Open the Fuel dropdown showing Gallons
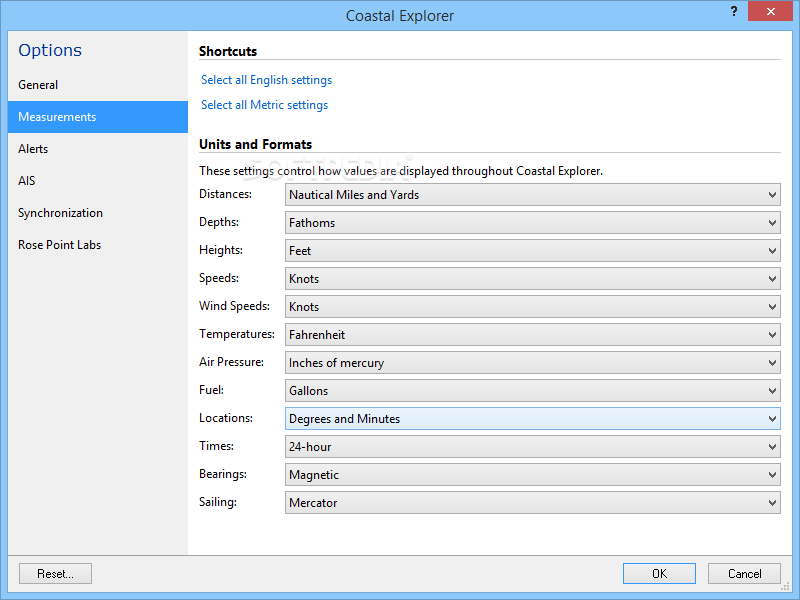 (x=533, y=391)
